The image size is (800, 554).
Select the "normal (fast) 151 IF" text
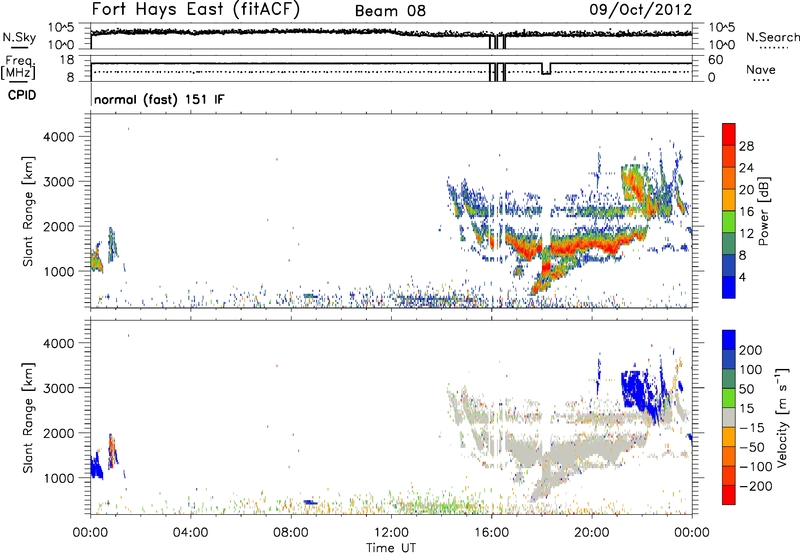click(159, 99)
